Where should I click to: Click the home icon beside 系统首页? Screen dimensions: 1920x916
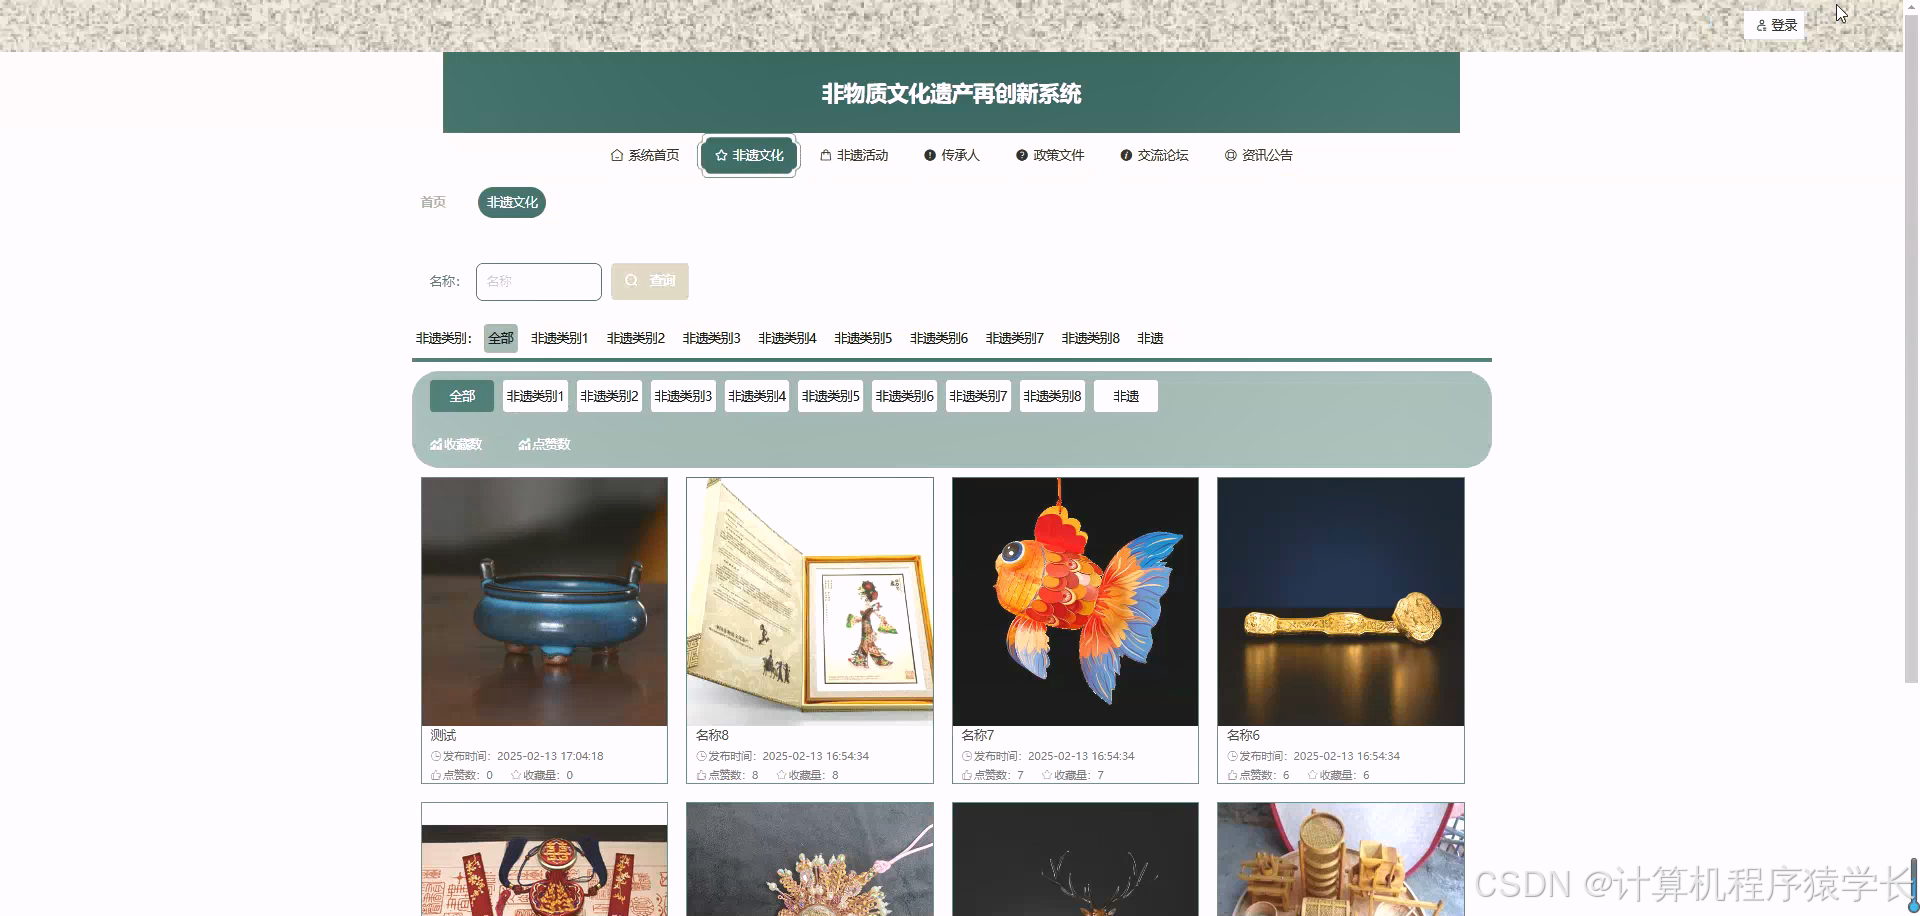(616, 155)
